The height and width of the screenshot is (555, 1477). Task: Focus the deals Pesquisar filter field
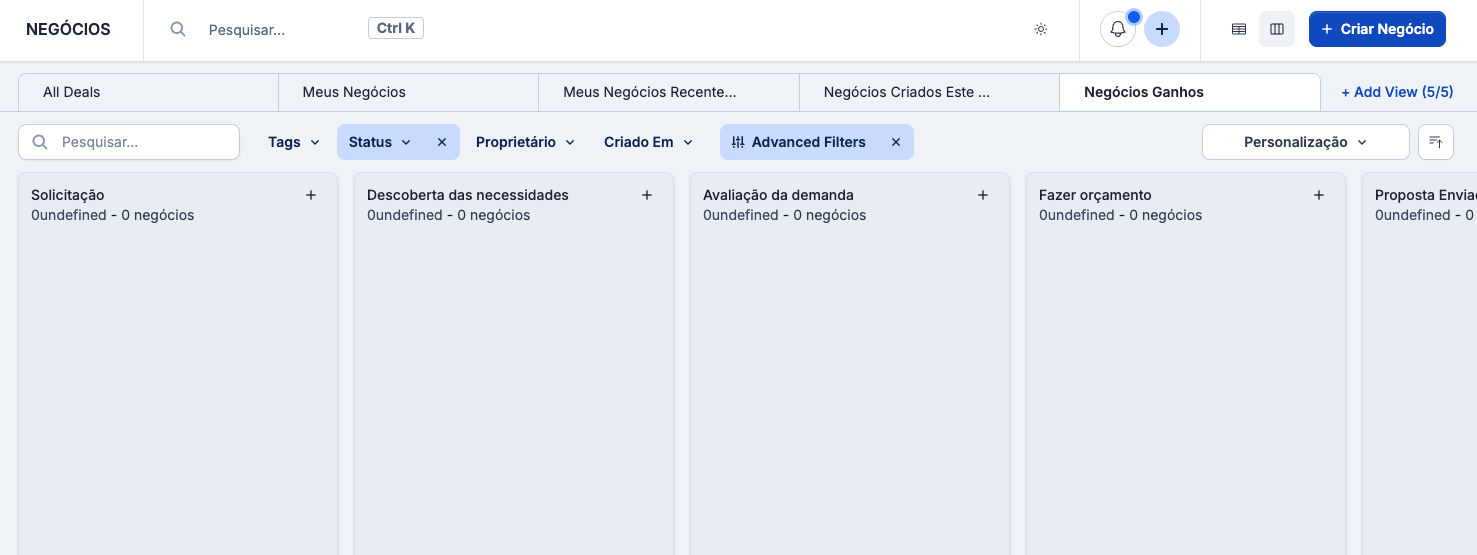coord(129,142)
